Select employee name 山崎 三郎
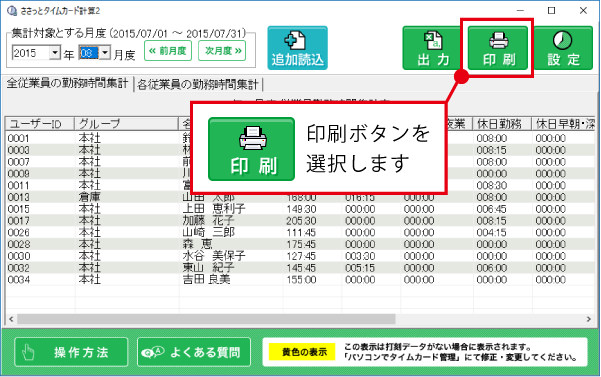This screenshot has height=377, width=601. (209, 232)
